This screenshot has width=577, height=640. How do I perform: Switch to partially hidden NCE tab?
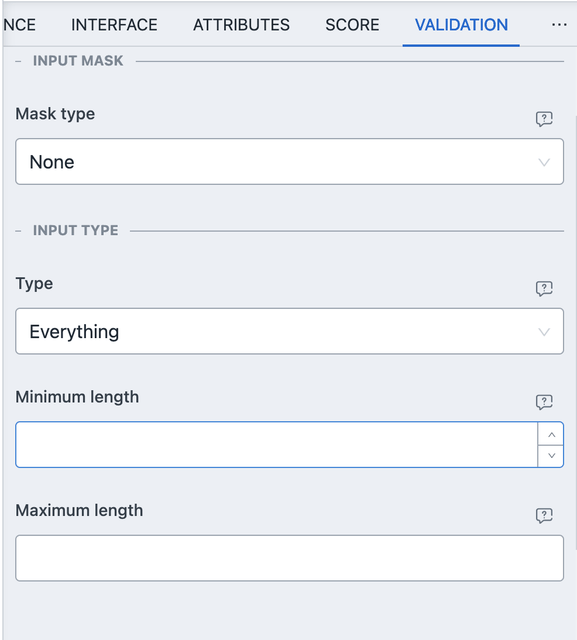[x=20, y=25]
